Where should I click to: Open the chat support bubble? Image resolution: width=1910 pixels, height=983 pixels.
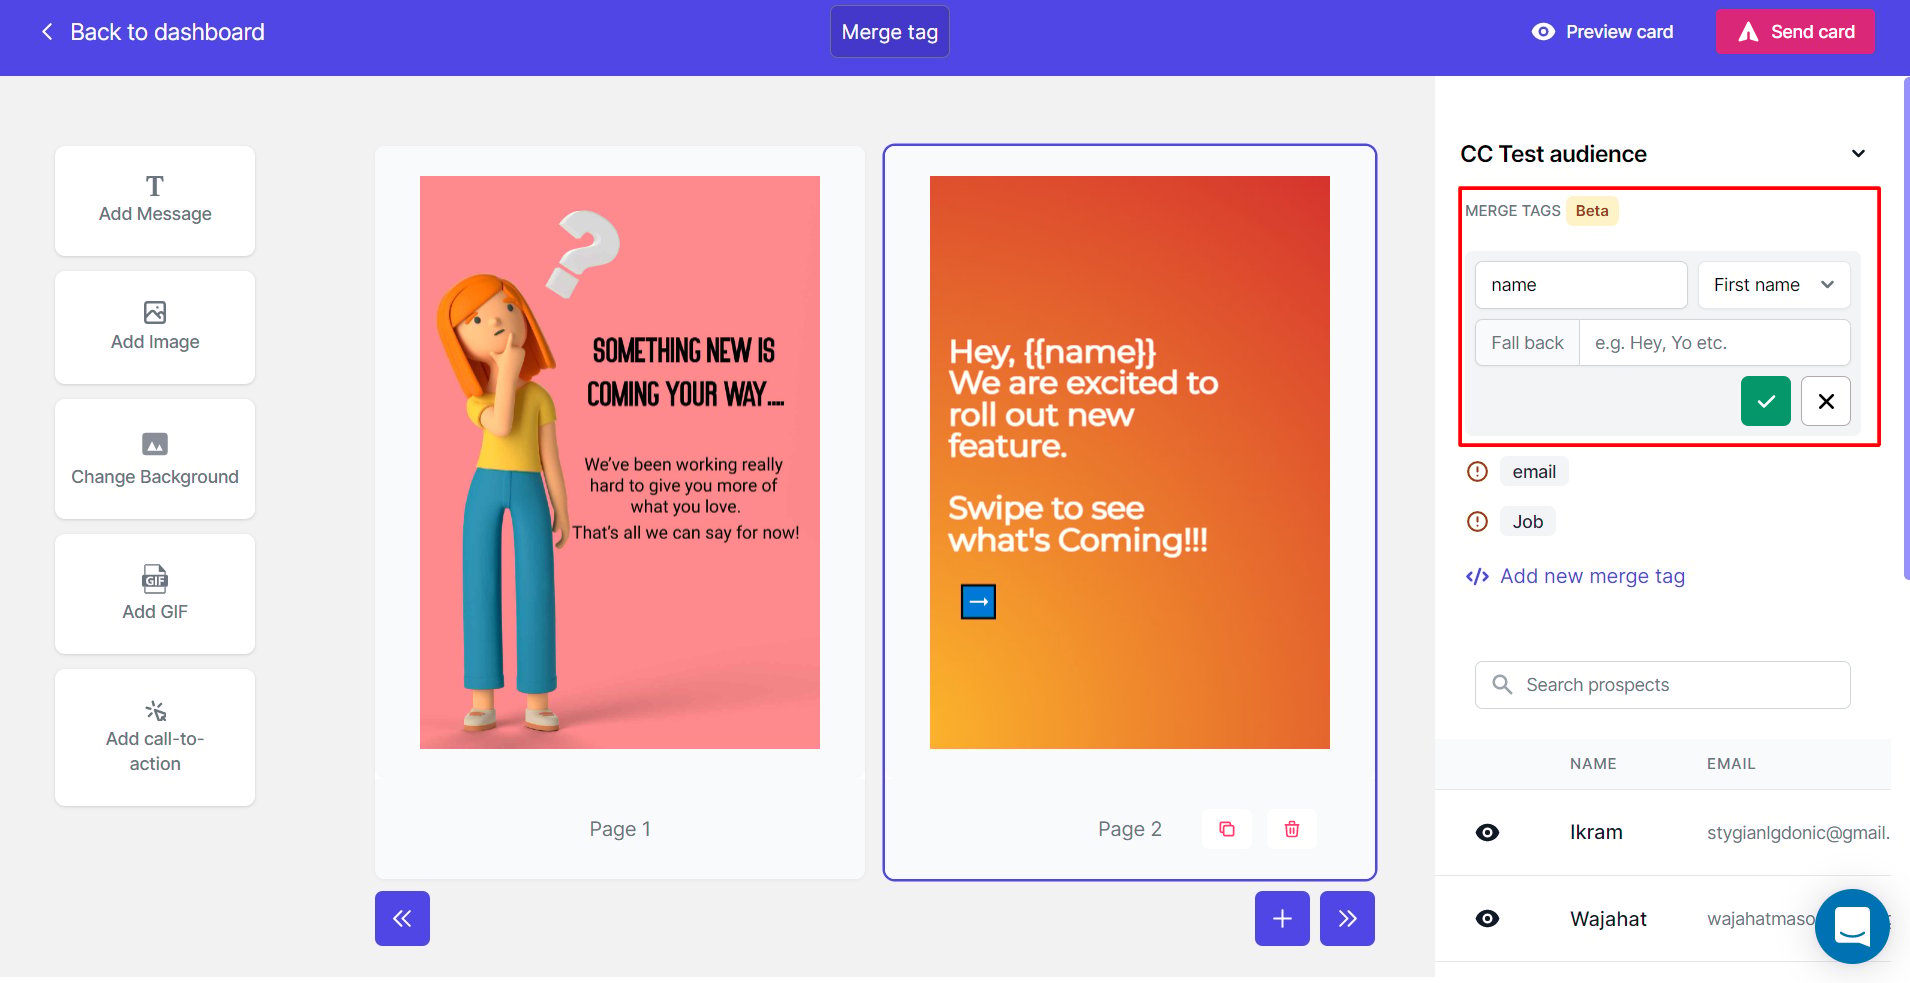coord(1852,926)
